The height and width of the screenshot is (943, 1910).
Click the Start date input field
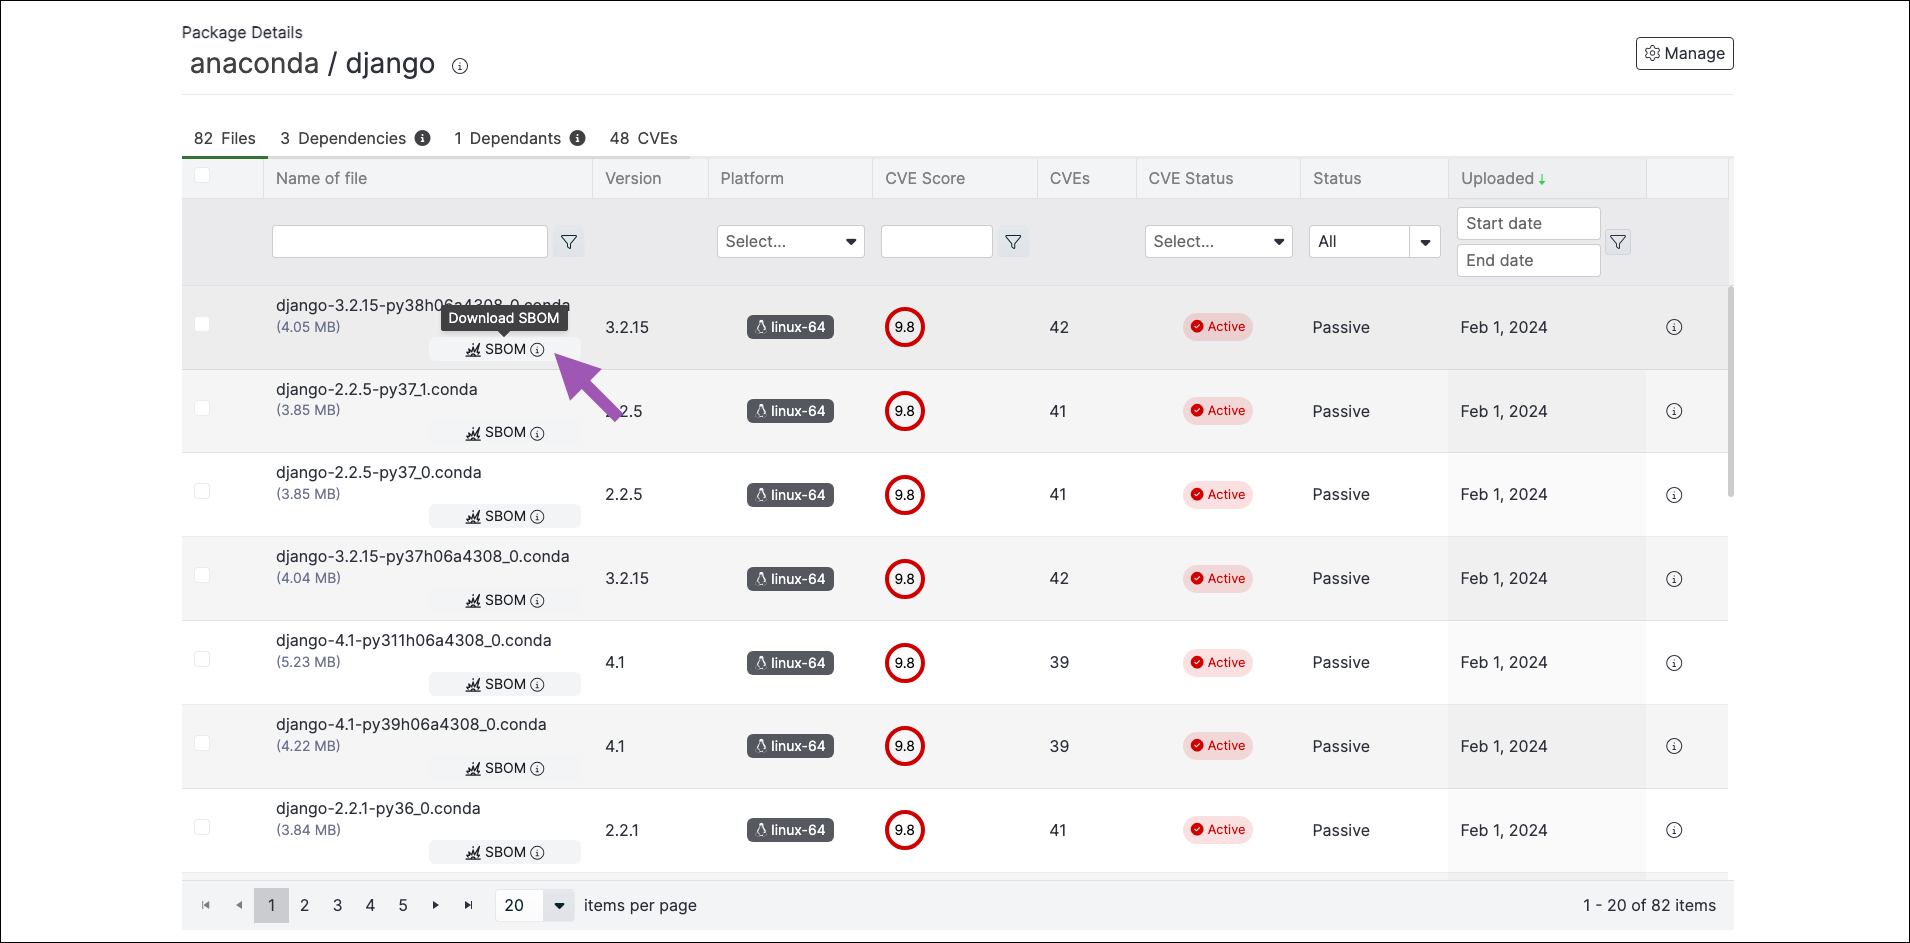(1529, 223)
